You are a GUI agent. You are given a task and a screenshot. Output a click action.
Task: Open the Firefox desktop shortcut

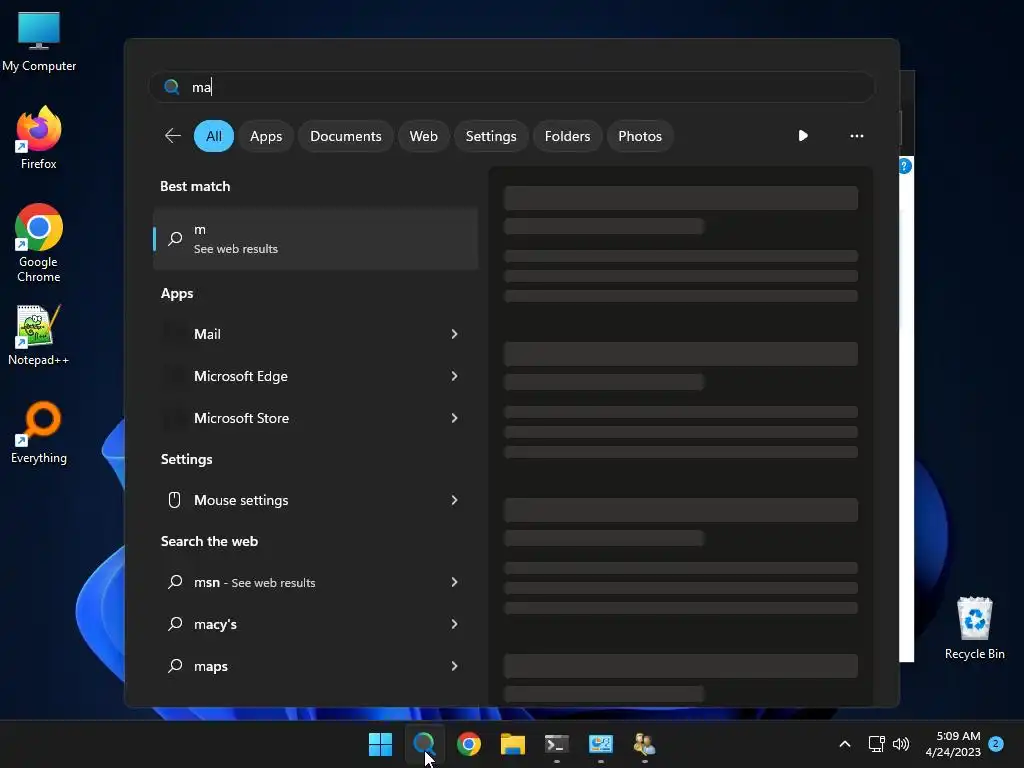click(x=39, y=138)
